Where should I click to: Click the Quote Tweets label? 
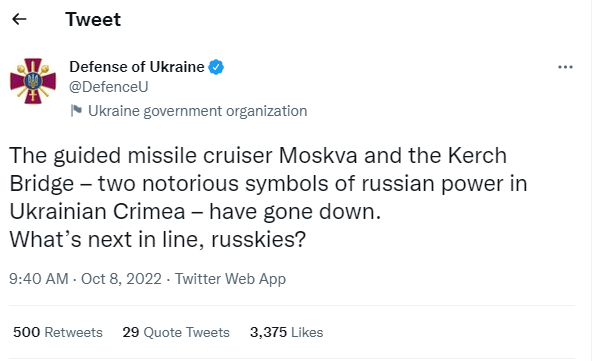click(187, 333)
